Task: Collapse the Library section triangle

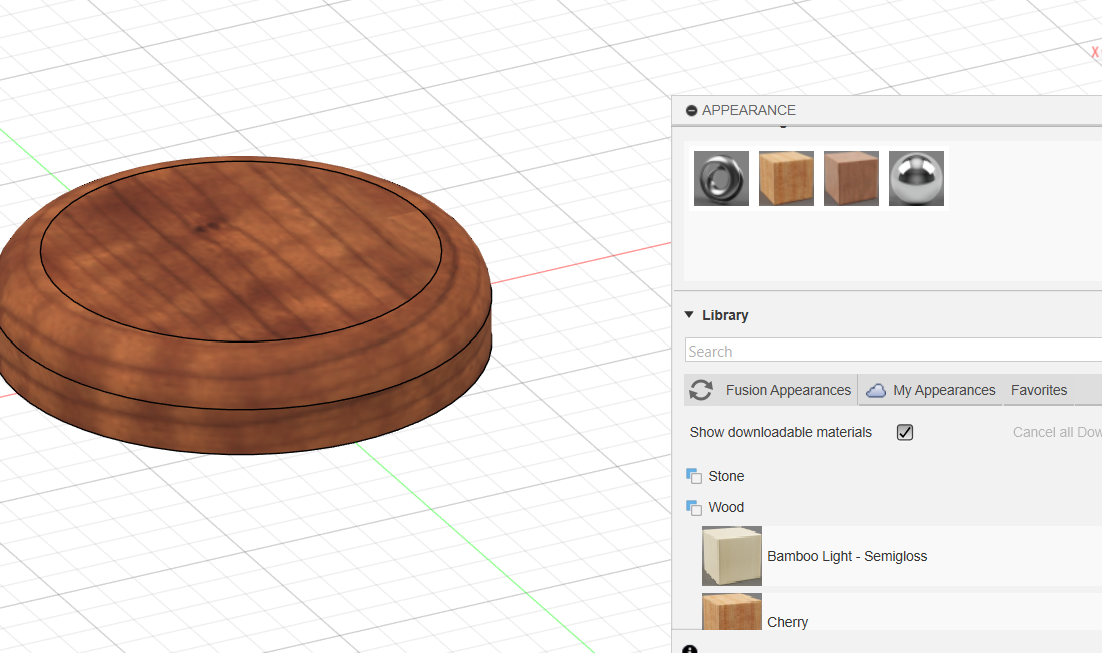Action: click(x=689, y=315)
